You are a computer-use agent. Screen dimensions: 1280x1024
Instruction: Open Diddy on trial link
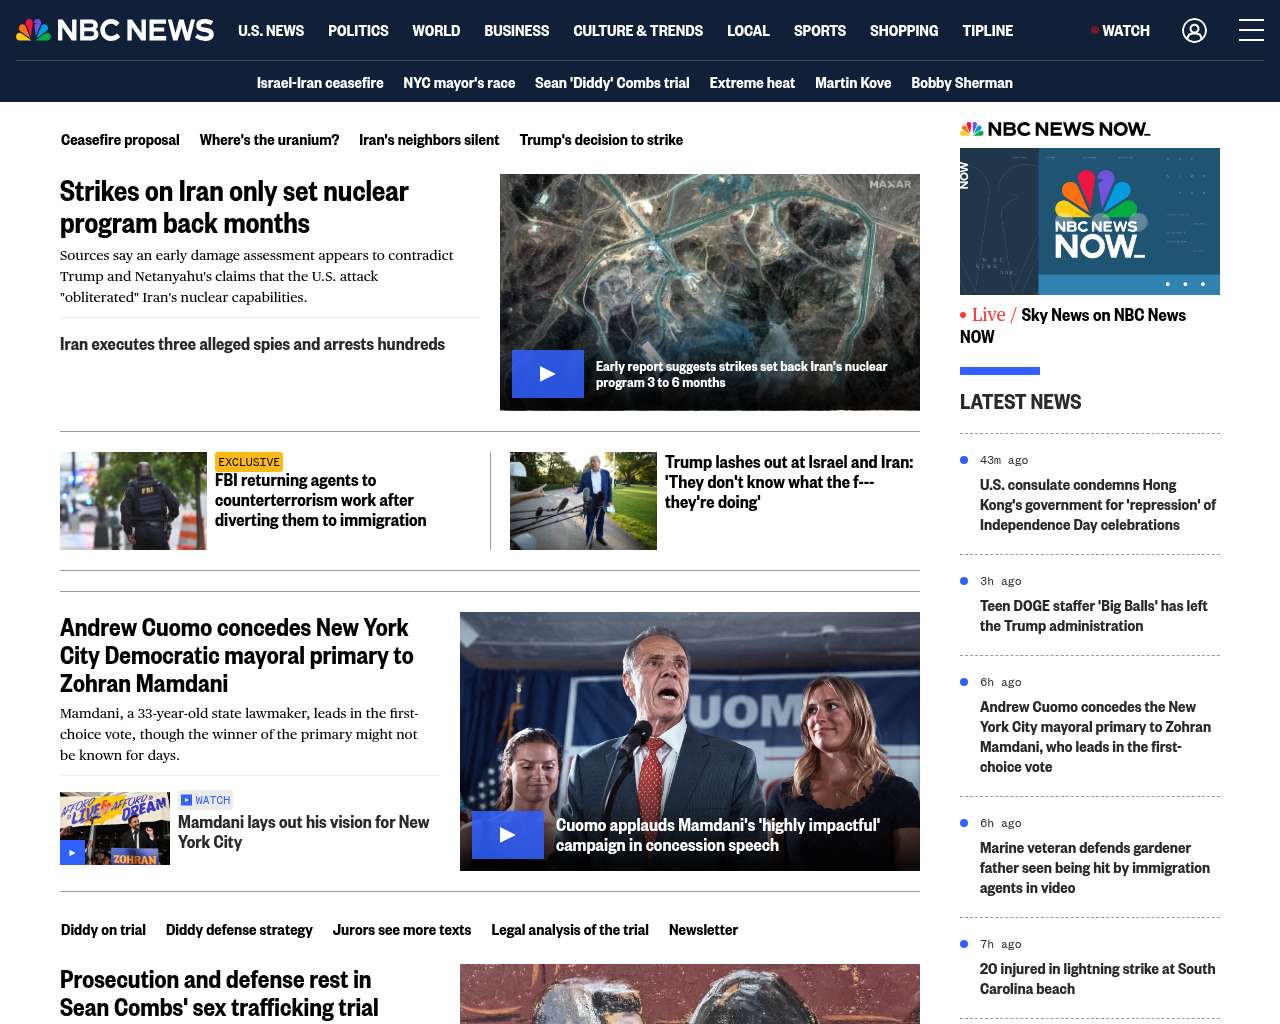103,930
